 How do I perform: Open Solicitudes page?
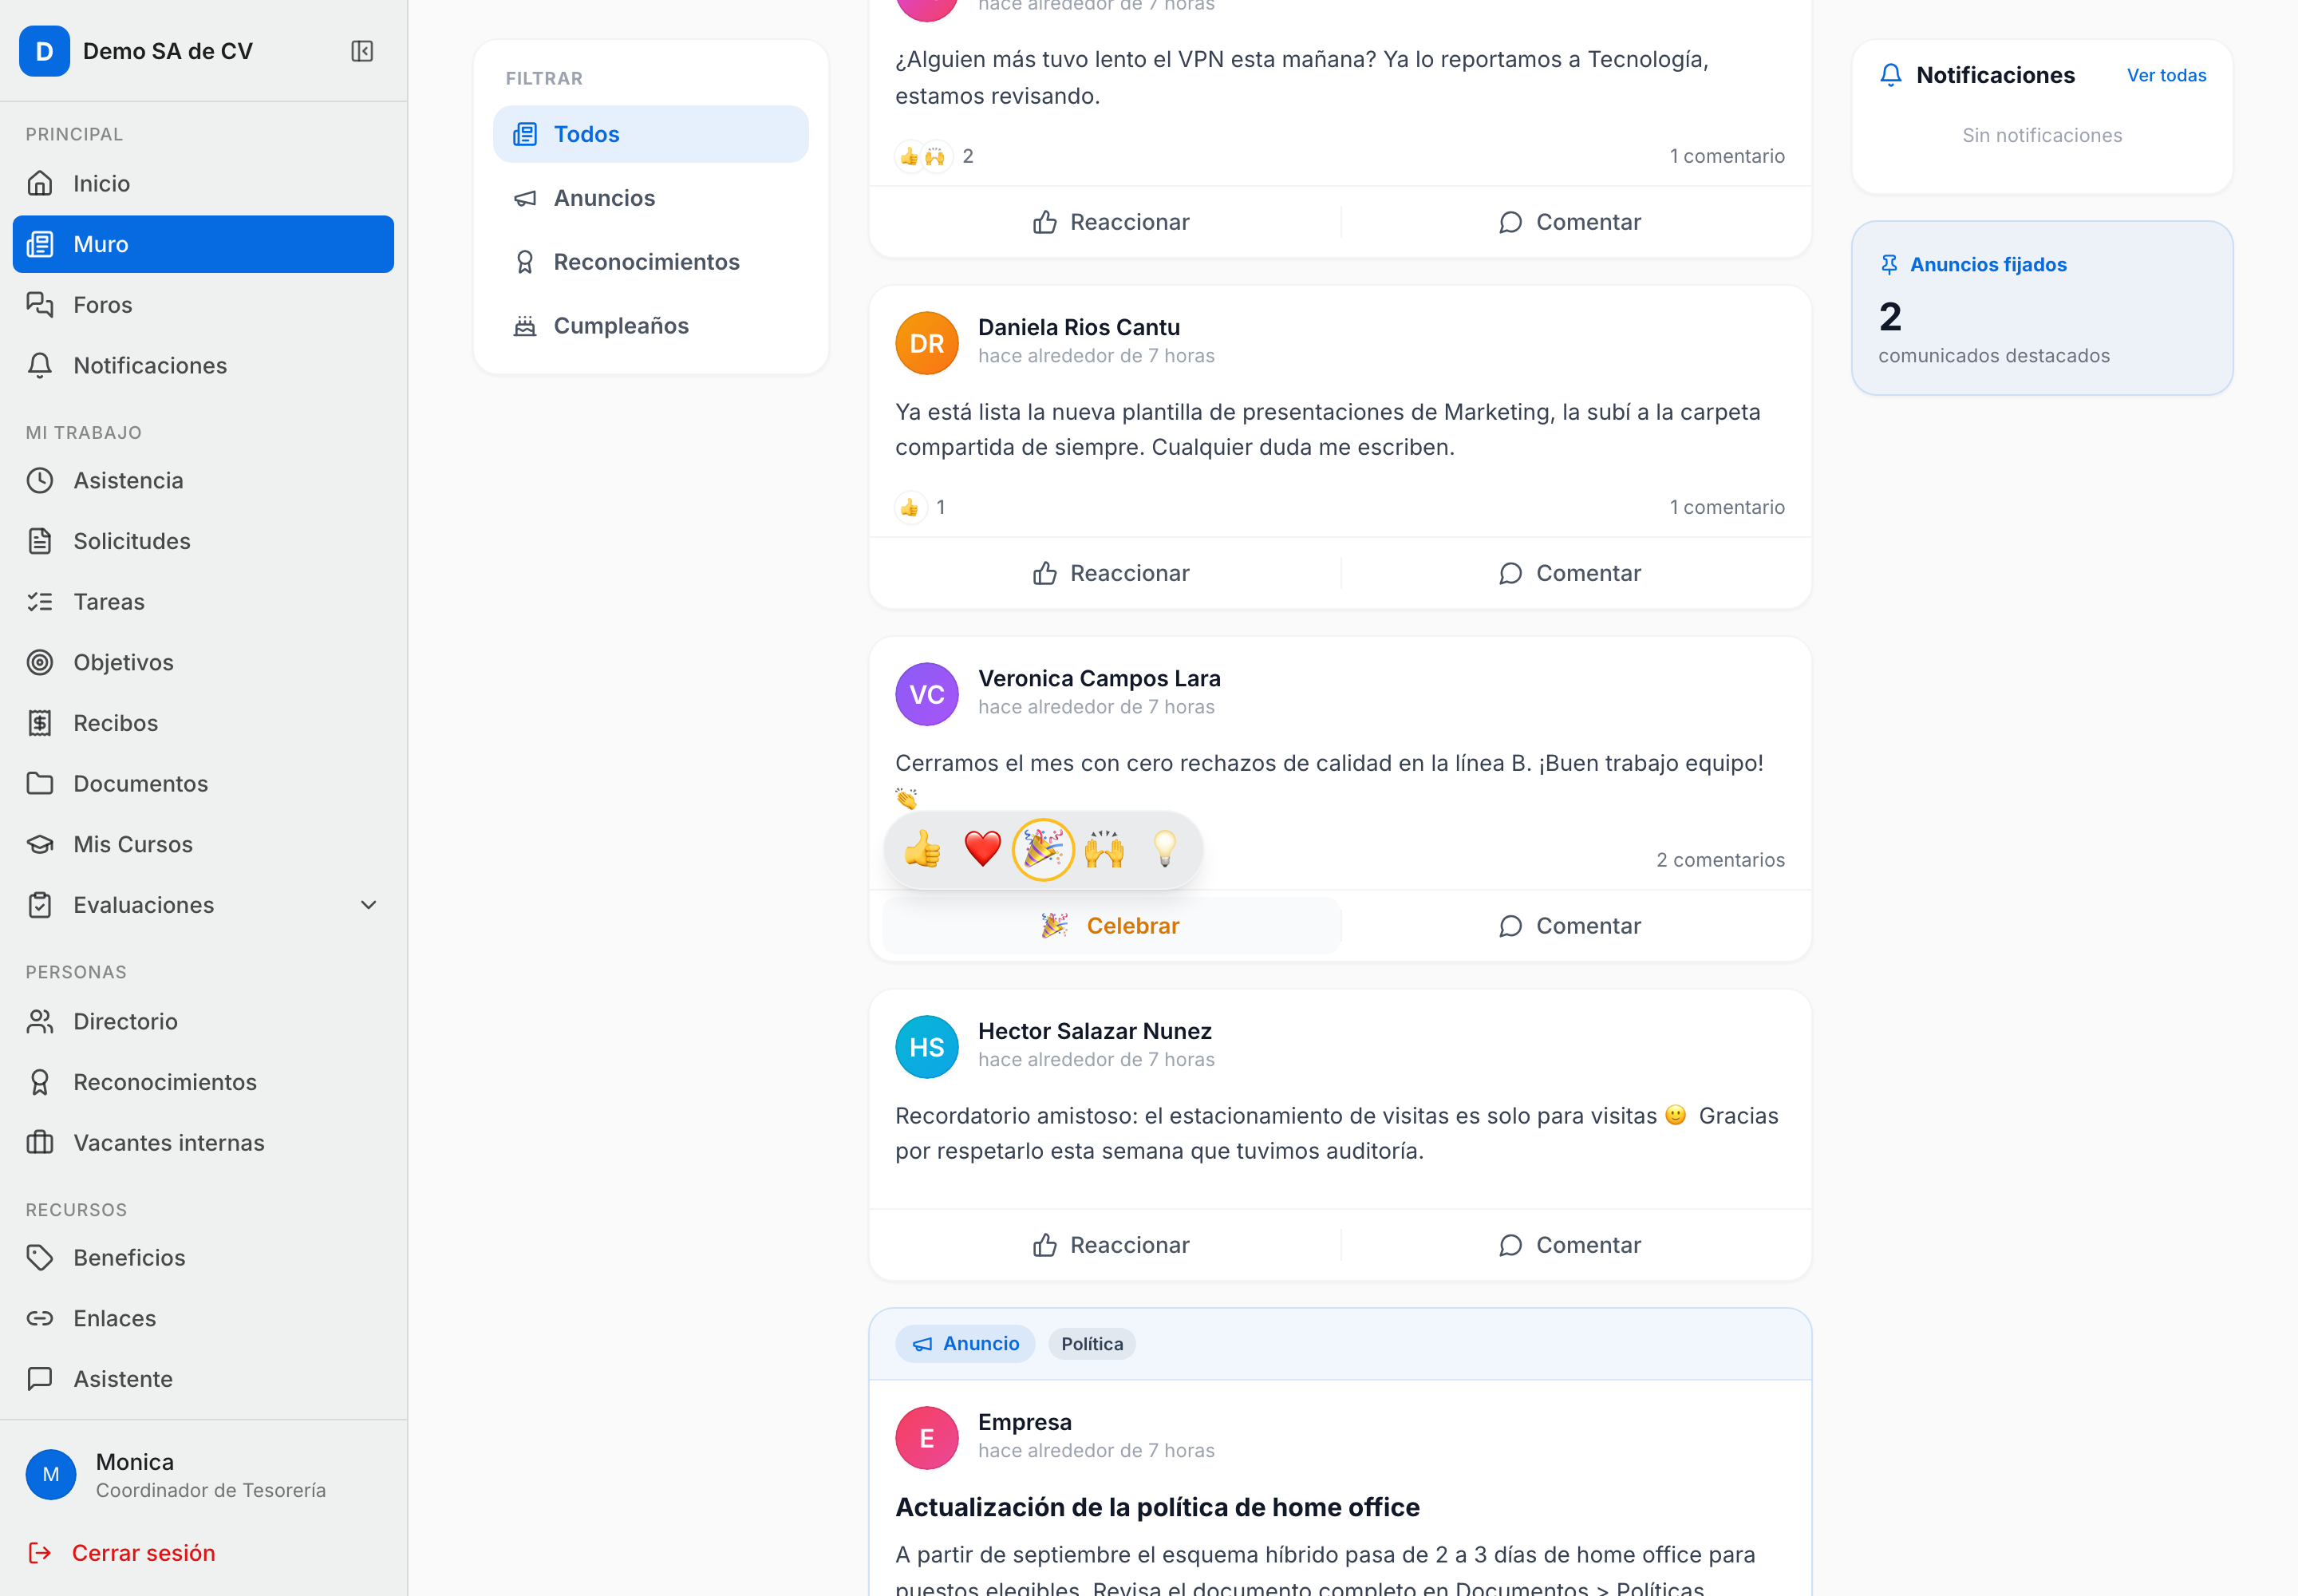203,541
